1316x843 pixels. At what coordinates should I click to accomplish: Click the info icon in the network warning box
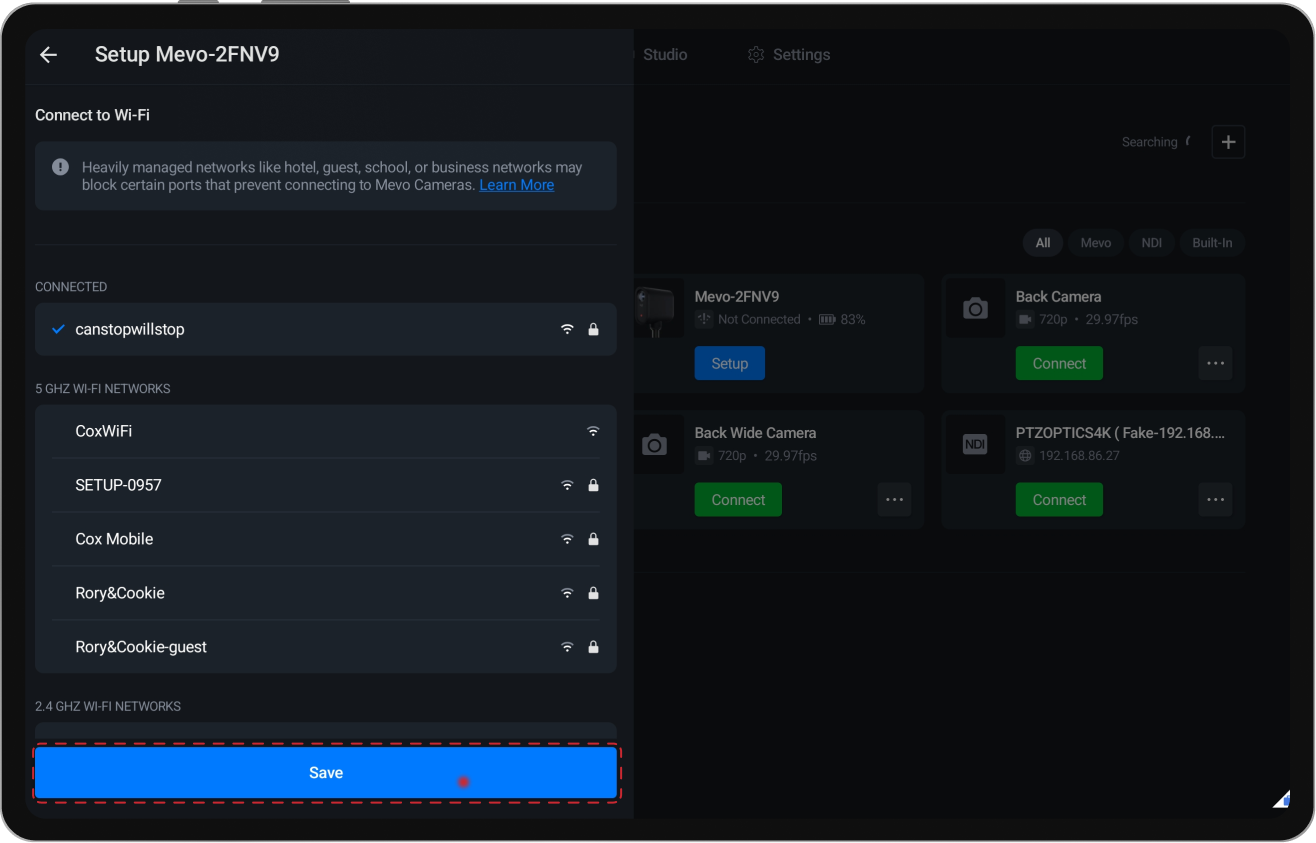tap(60, 167)
